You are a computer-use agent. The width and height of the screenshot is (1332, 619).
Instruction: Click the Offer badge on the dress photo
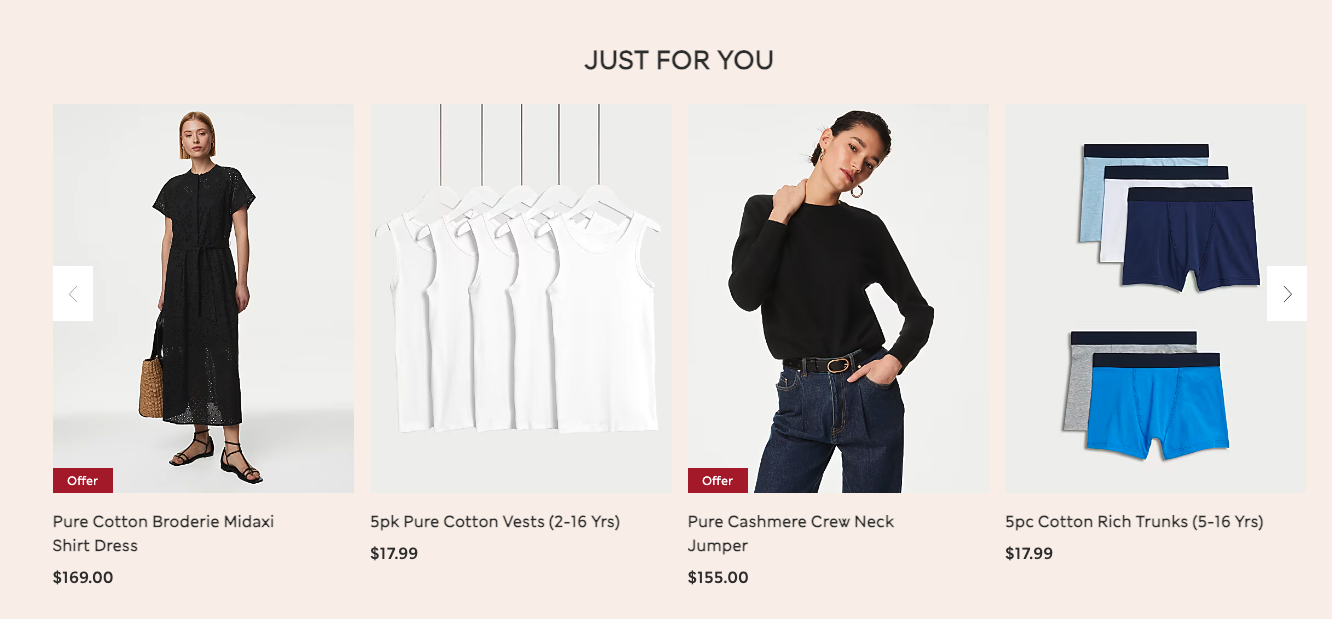tap(83, 481)
